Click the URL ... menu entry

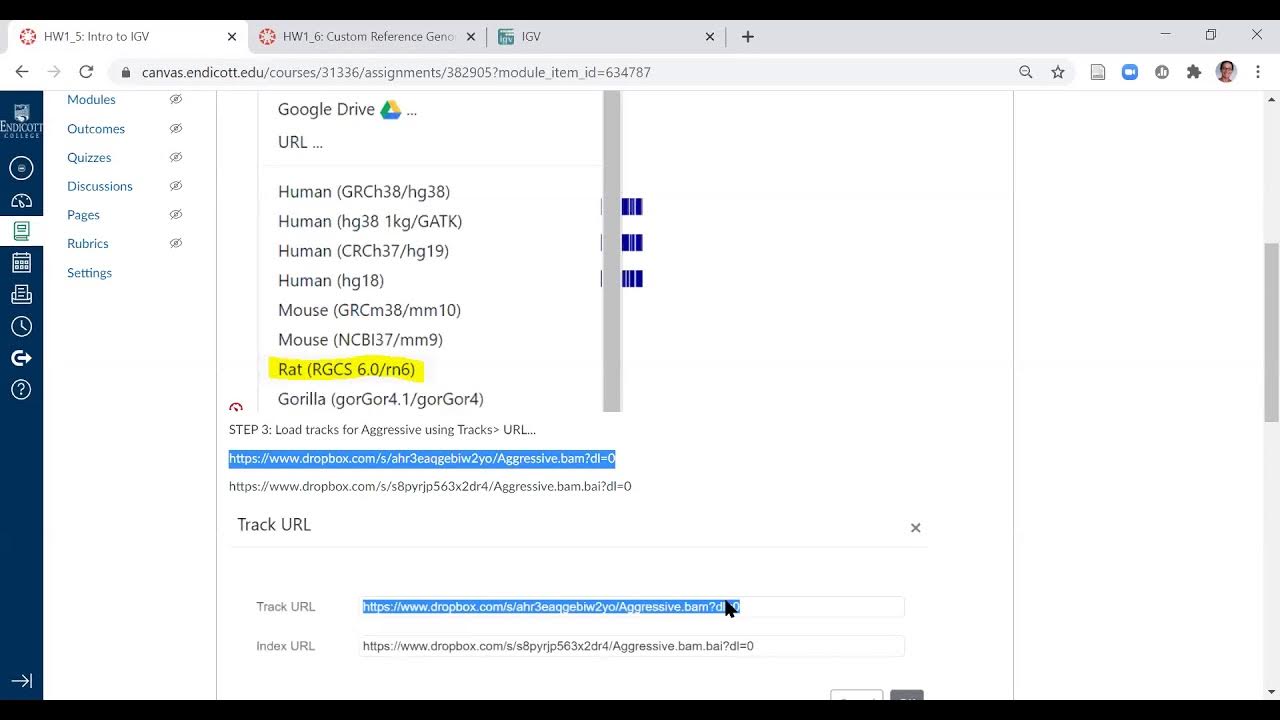pyautogui.click(x=300, y=142)
